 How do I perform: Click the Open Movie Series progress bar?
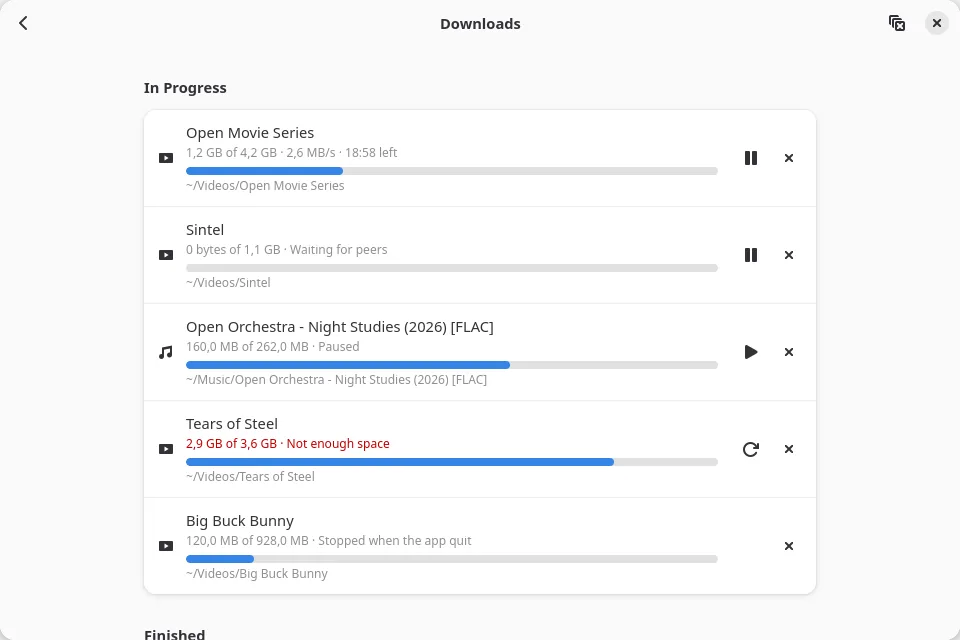[452, 171]
